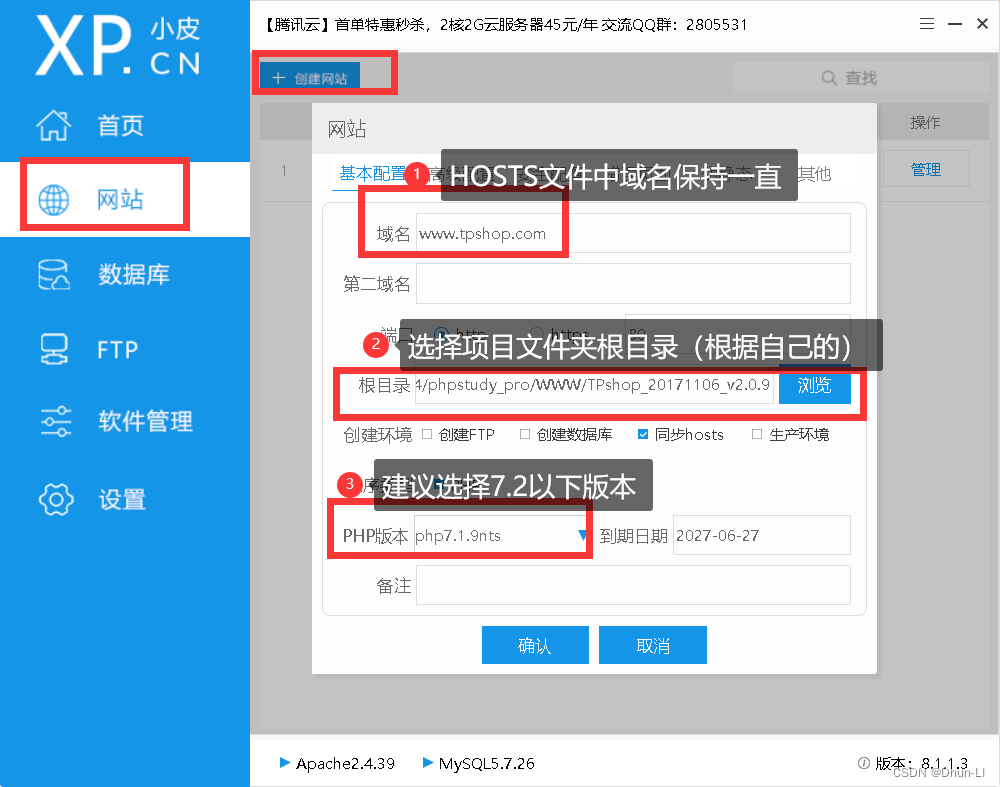Close the phpstudy window
This screenshot has width=1000, height=787.
pos(982,24)
